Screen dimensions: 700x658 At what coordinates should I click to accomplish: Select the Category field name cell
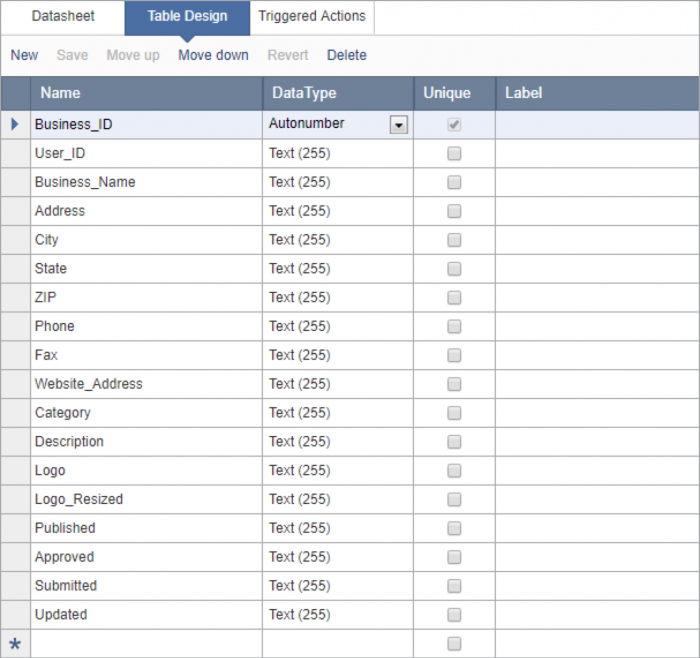click(146, 413)
